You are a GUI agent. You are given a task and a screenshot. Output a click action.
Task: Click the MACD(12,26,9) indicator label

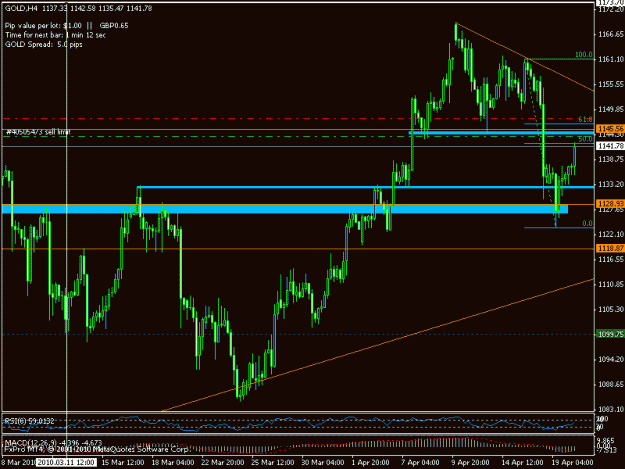click(53, 443)
